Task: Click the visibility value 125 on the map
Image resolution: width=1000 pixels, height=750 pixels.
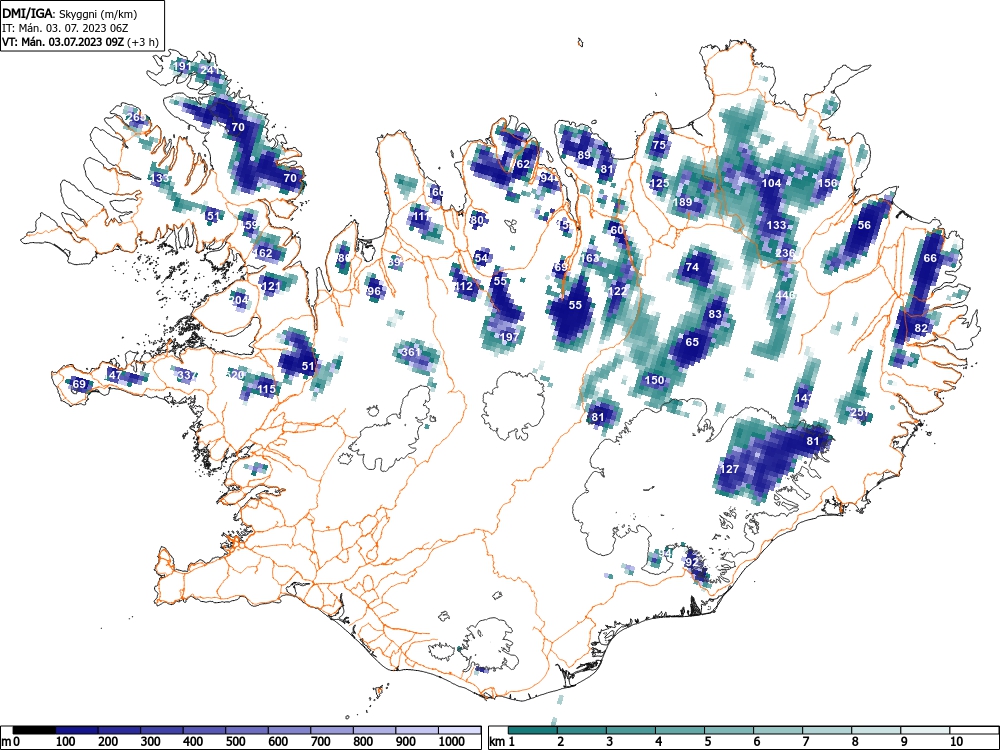Action: pos(659,183)
